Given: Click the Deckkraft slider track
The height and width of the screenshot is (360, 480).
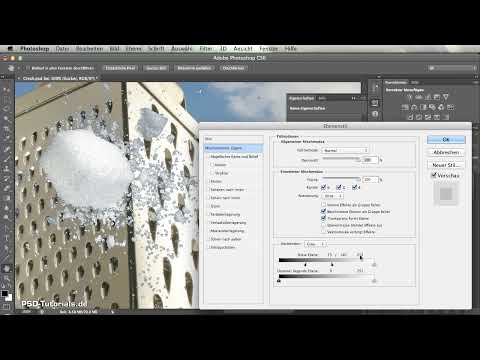Looking at the screenshot, I should pyautogui.click(x=342, y=158).
